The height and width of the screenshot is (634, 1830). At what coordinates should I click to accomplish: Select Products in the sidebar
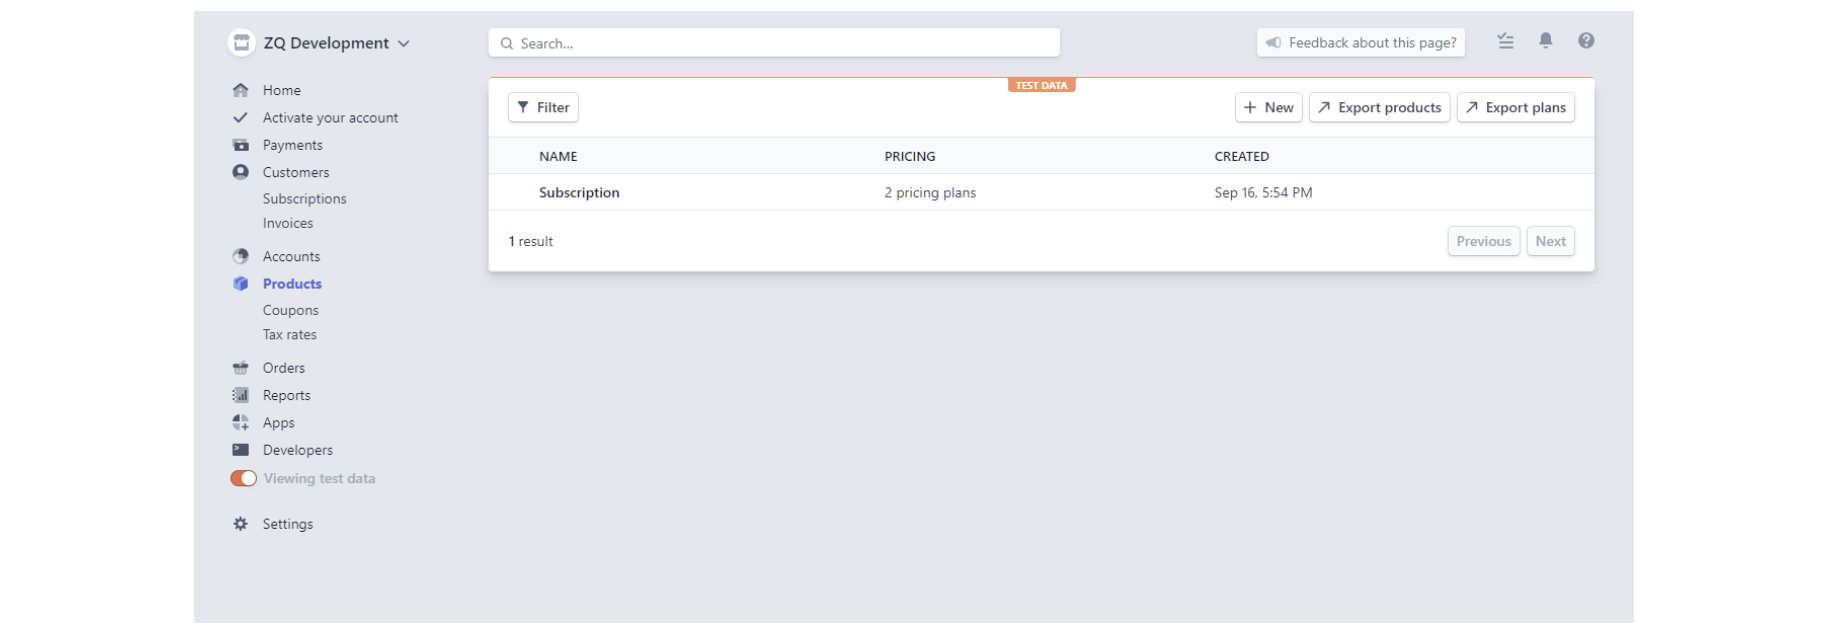pyautogui.click(x=292, y=284)
